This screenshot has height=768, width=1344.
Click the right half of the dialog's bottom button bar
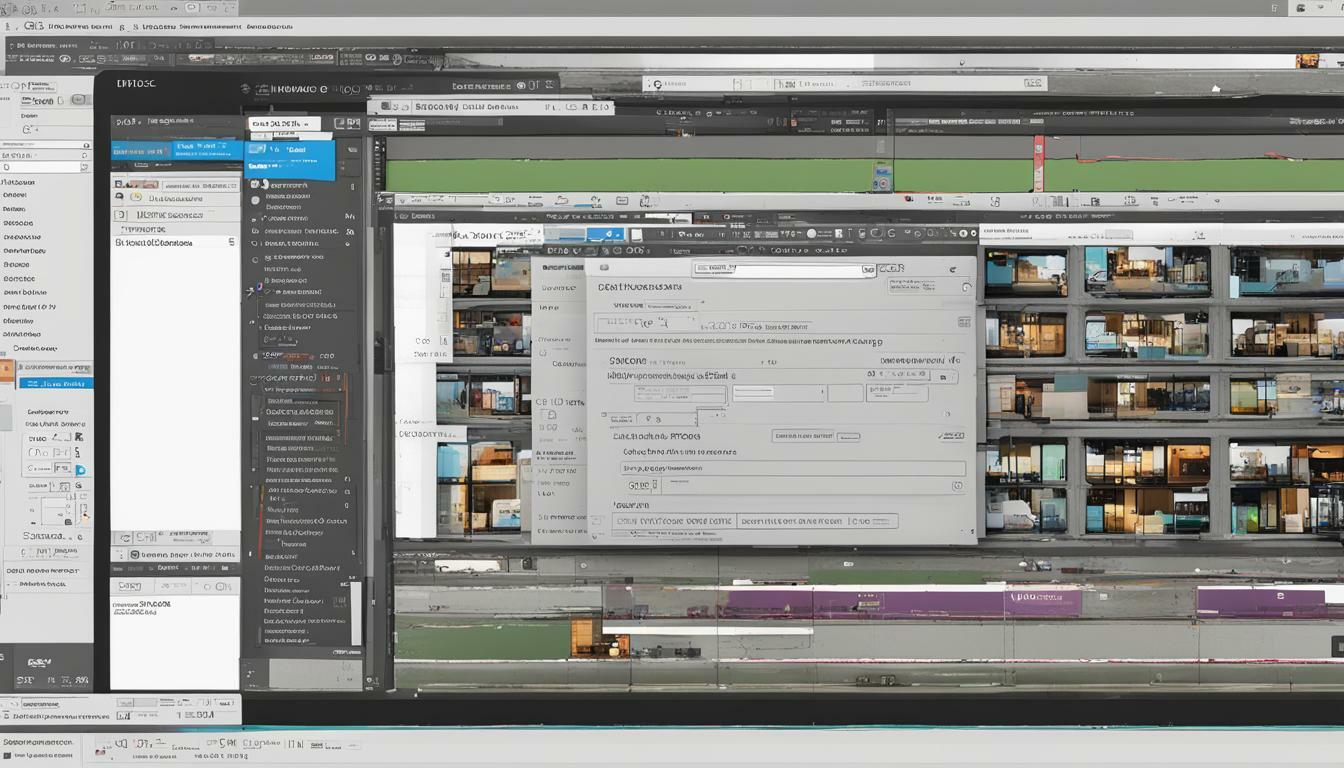pos(818,521)
